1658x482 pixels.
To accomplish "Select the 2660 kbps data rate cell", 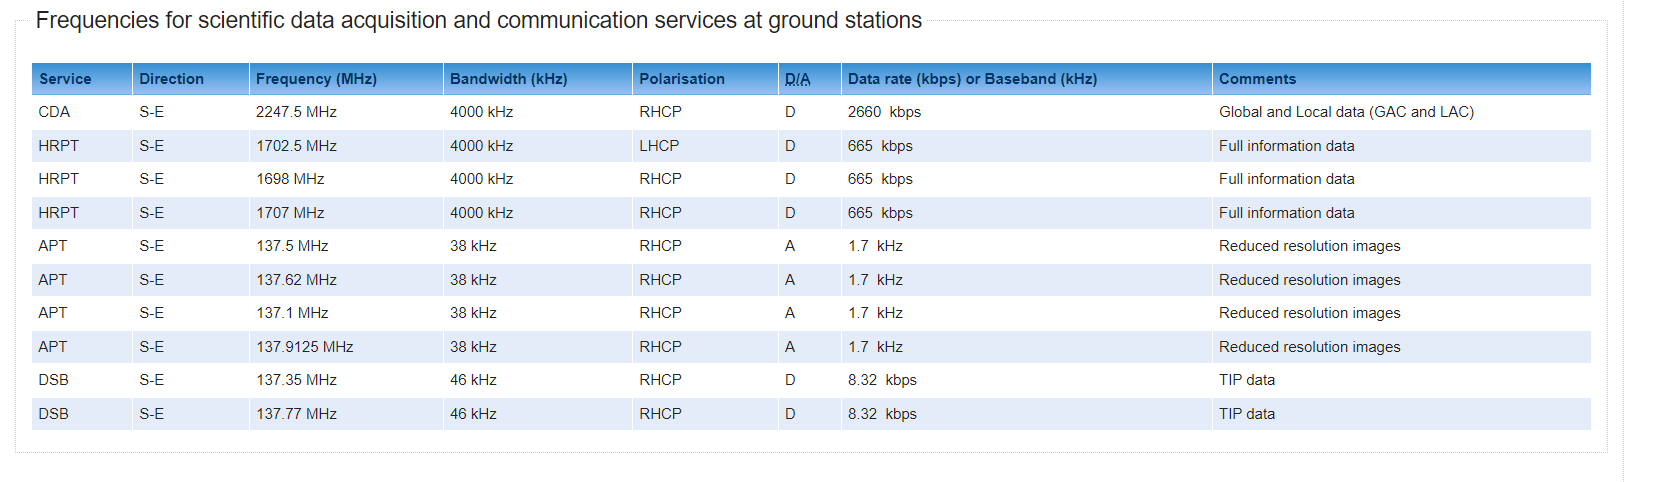I will [884, 112].
